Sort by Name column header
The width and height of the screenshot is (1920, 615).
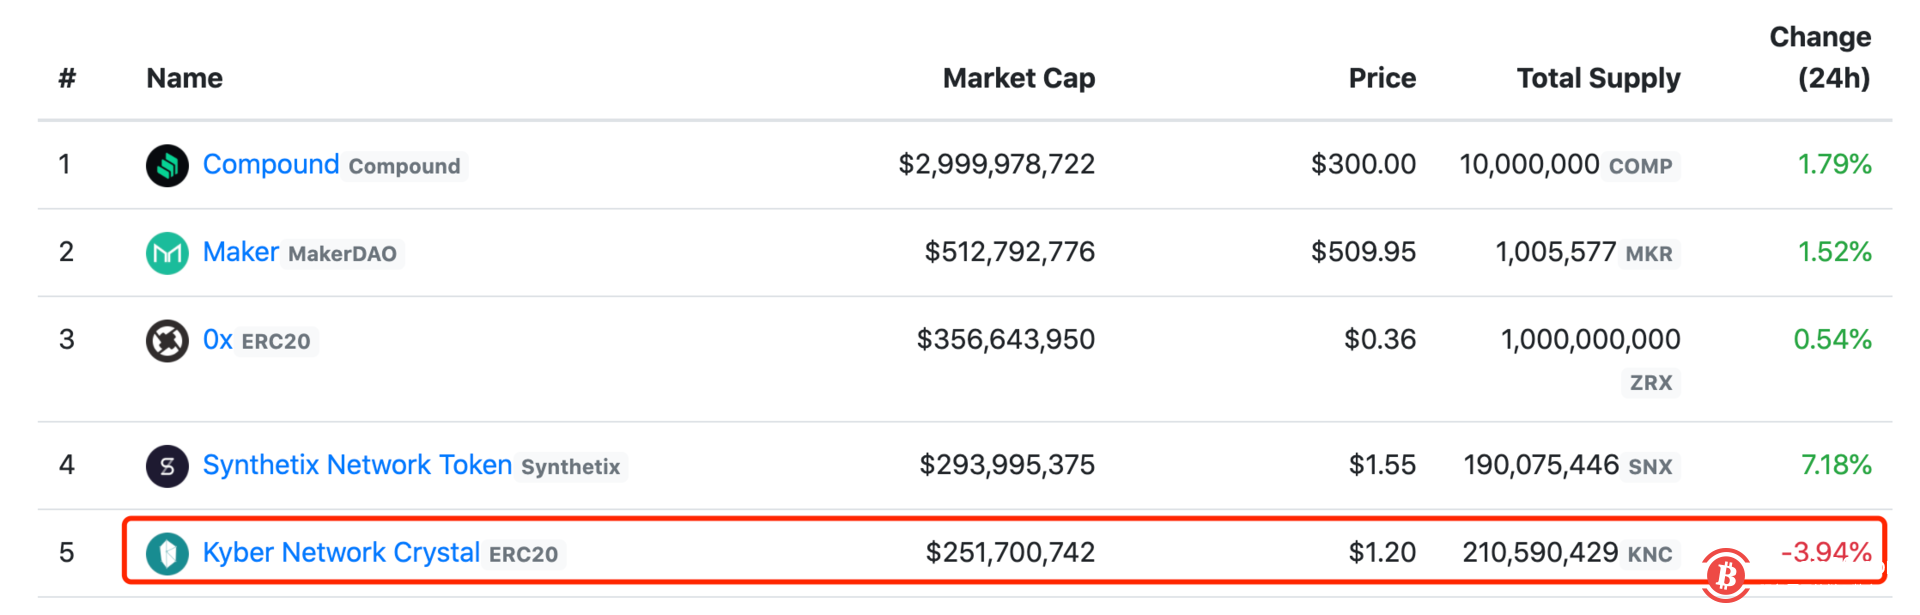pyautogui.click(x=184, y=78)
